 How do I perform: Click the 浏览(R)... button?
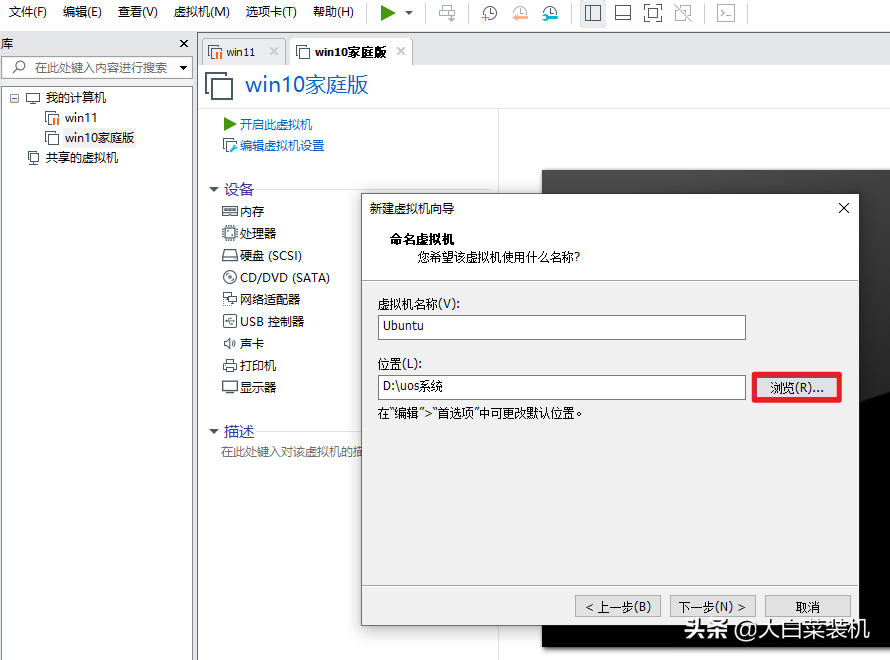[x=796, y=388]
